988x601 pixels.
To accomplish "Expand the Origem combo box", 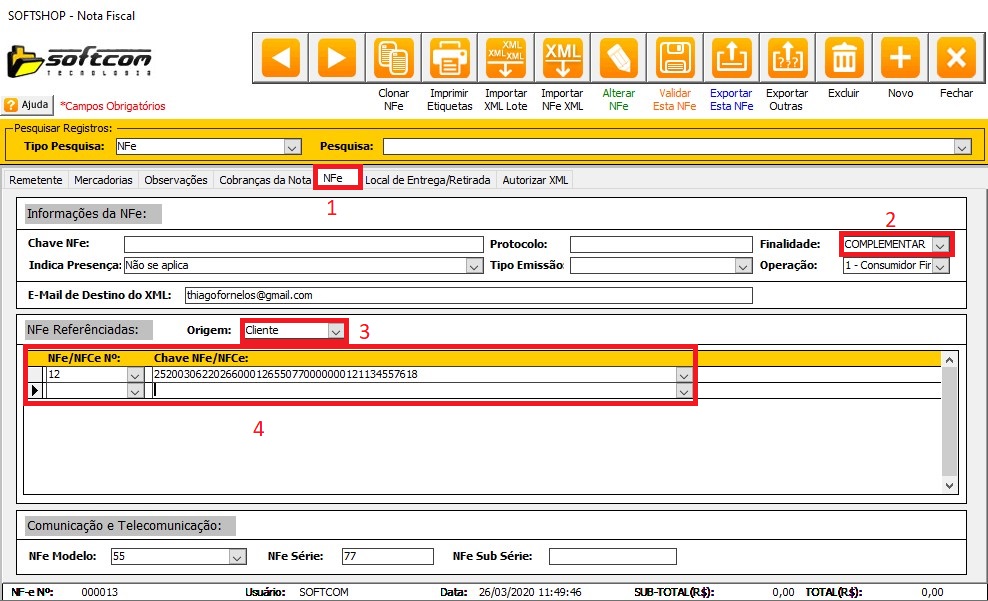I will pos(336,330).
